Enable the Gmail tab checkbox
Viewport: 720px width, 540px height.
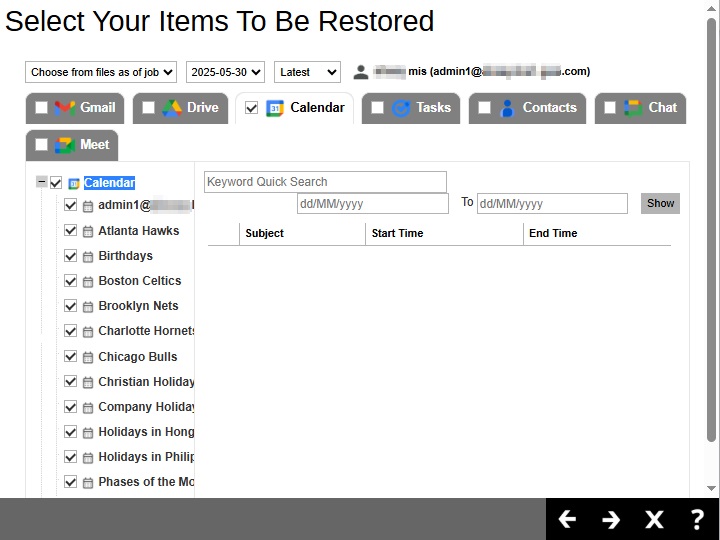pos(41,108)
